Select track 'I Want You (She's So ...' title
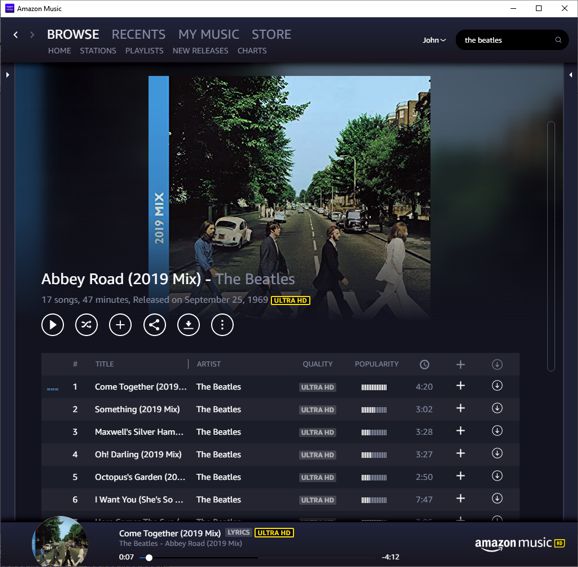Viewport: 578px width, 567px height. click(x=139, y=500)
